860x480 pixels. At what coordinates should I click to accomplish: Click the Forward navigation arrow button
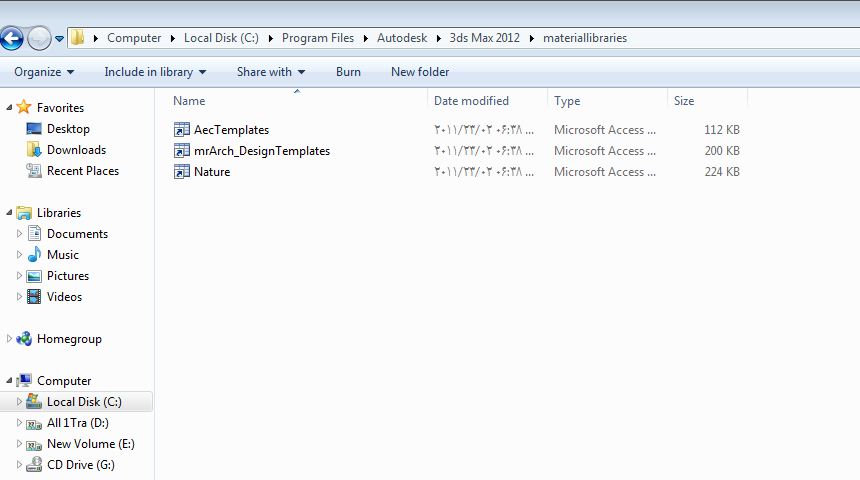pos(38,39)
